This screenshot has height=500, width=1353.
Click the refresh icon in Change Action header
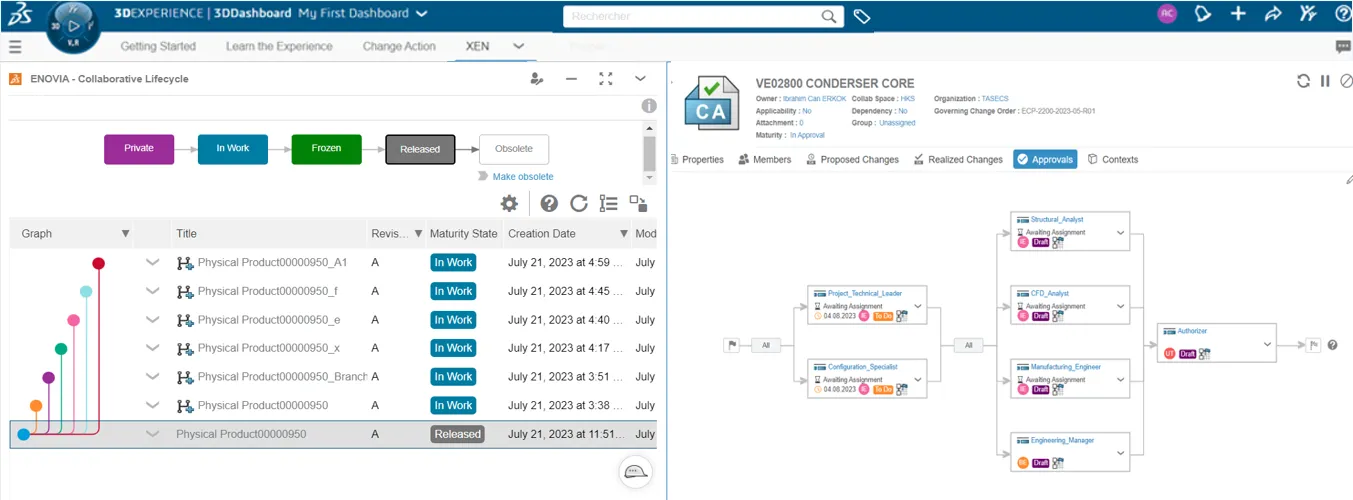pyautogui.click(x=1303, y=81)
